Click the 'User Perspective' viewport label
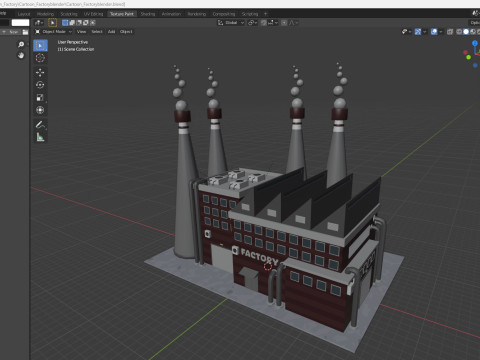This screenshot has width=480, height=360. [73, 42]
